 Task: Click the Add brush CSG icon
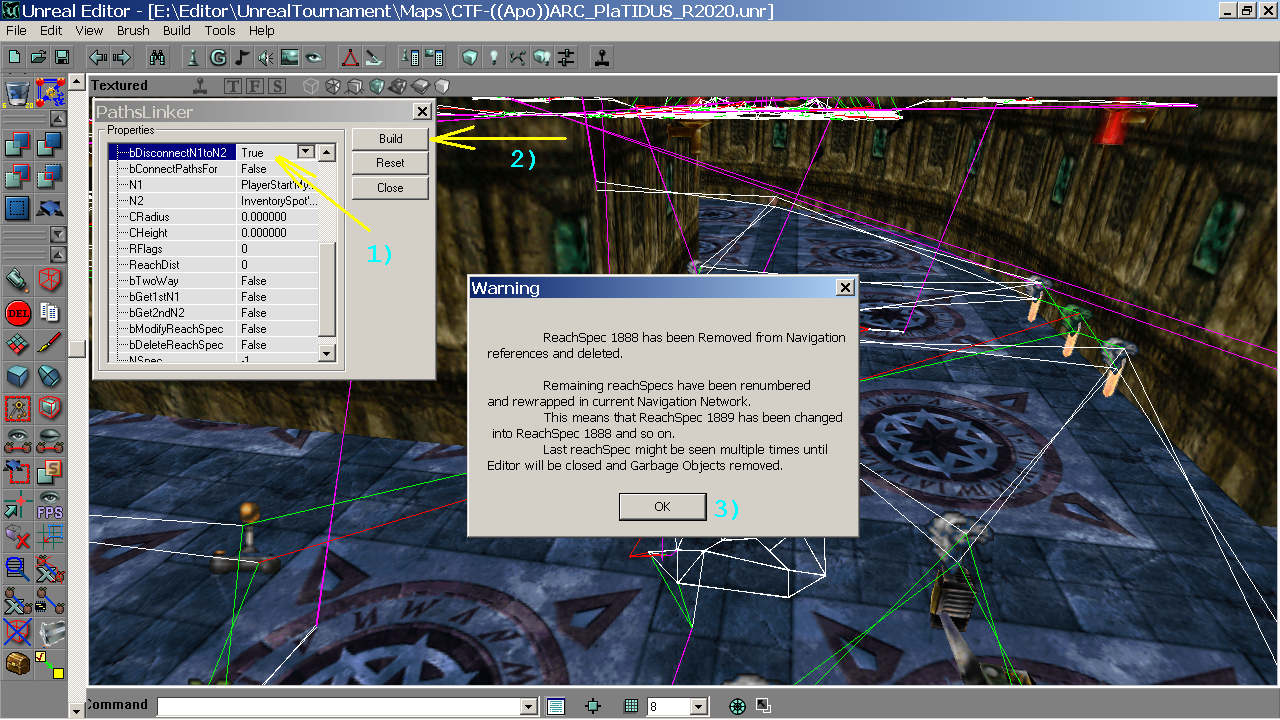pos(17,146)
